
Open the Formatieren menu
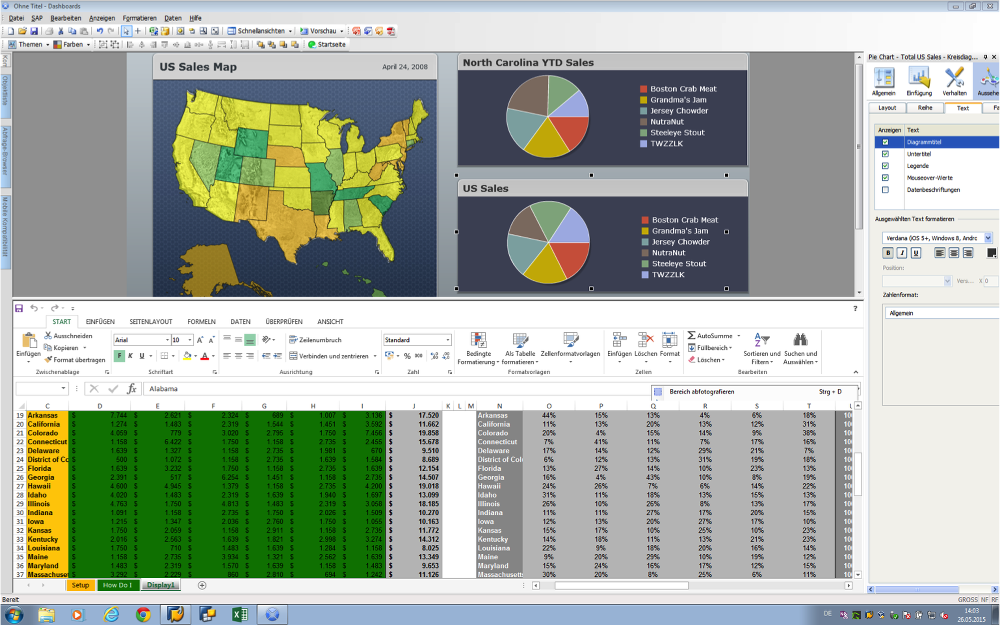coord(139,18)
